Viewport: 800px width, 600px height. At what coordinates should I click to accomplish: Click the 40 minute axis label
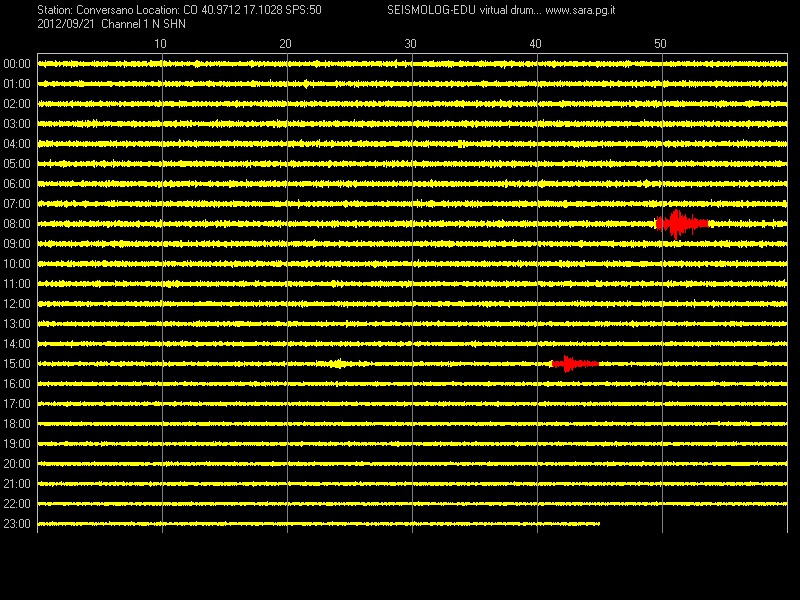coord(535,44)
